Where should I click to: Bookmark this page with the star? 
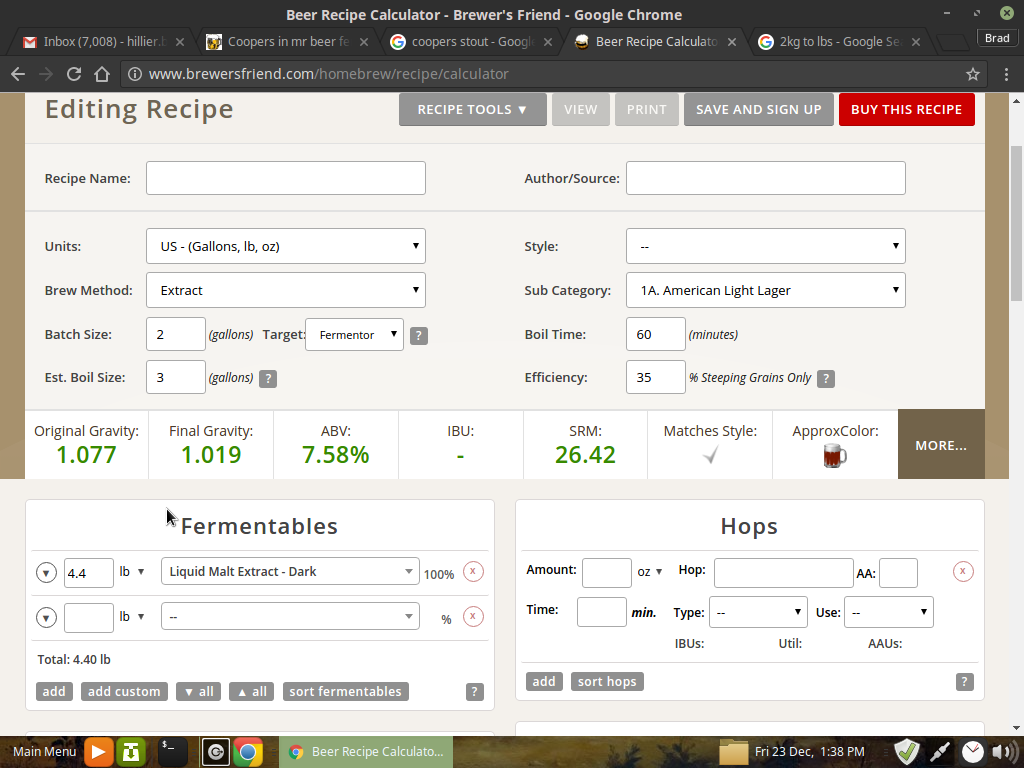(972, 74)
